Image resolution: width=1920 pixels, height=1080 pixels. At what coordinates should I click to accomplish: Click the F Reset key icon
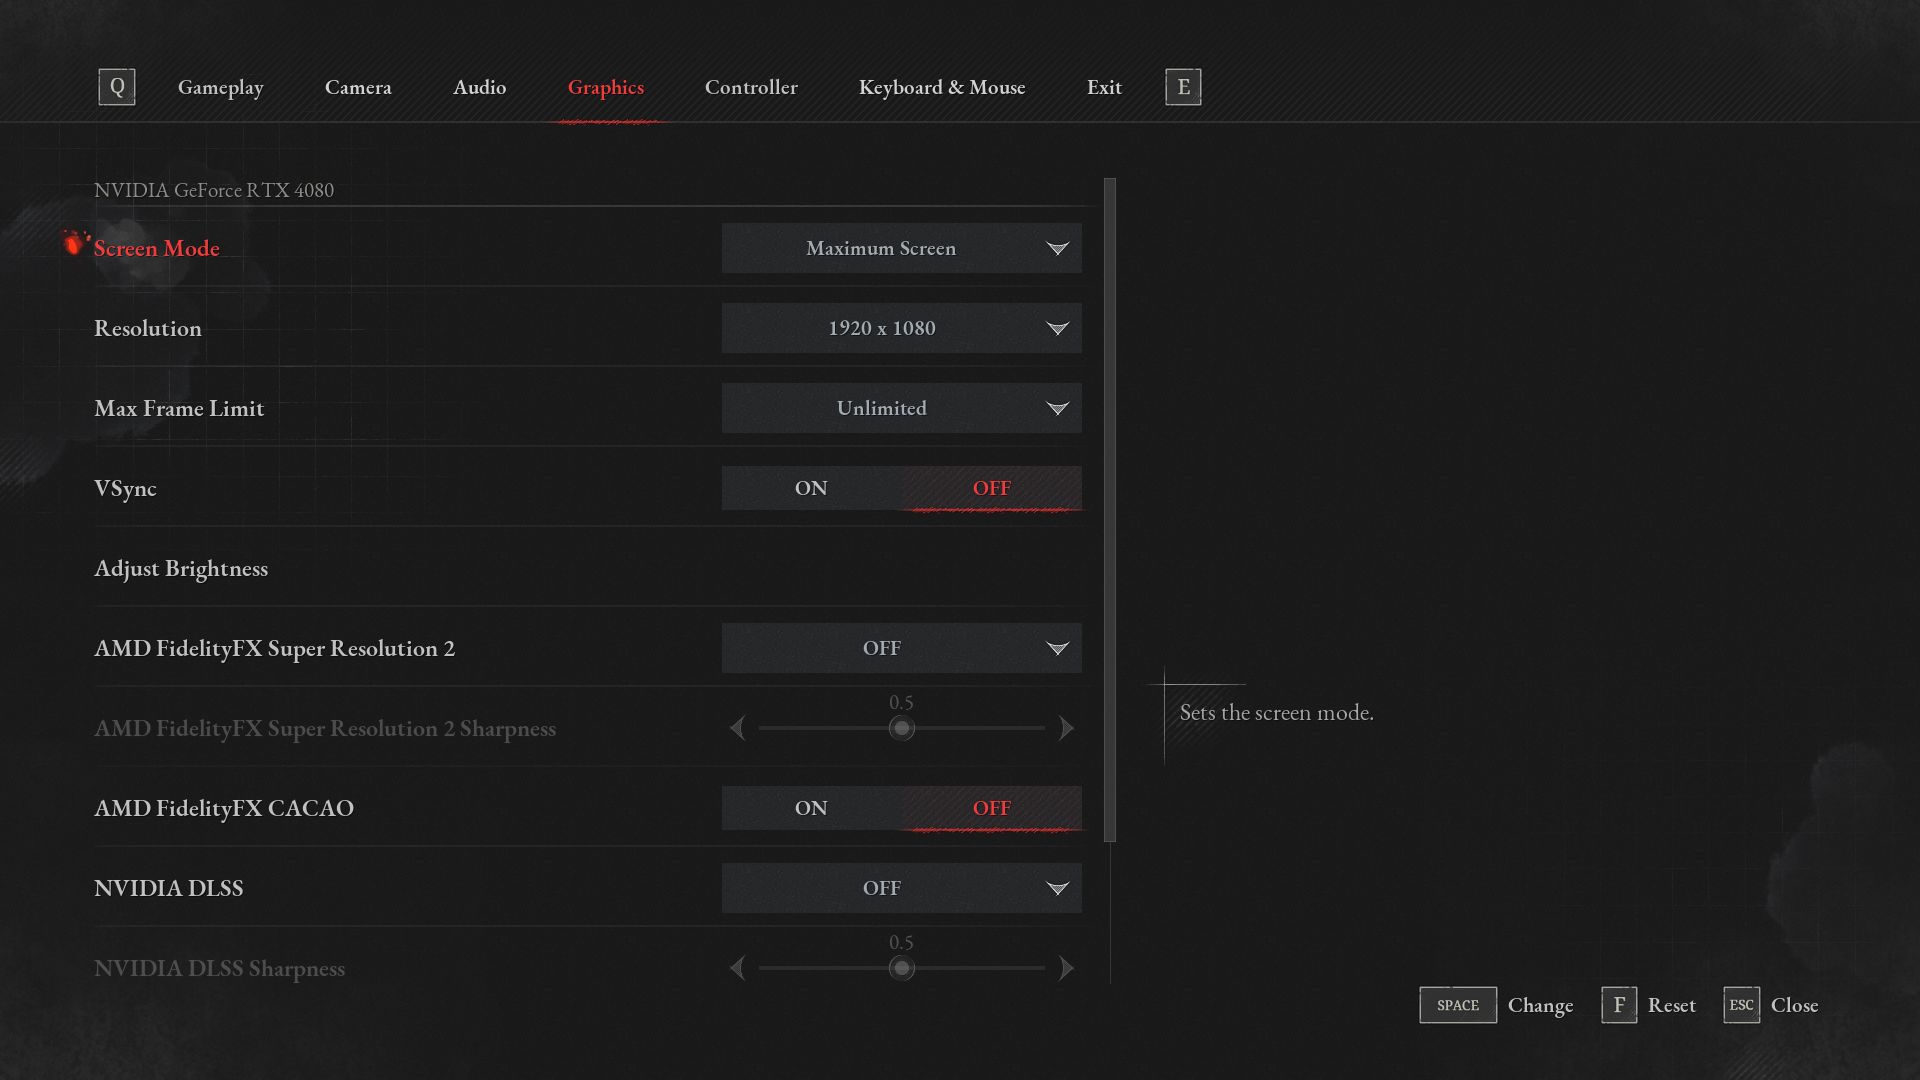click(x=1618, y=1005)
